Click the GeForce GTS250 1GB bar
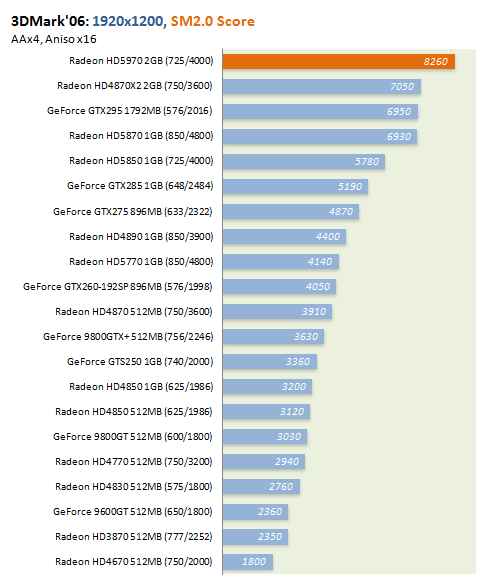This screenshot has height=579, width=481. tap(269, 362)
